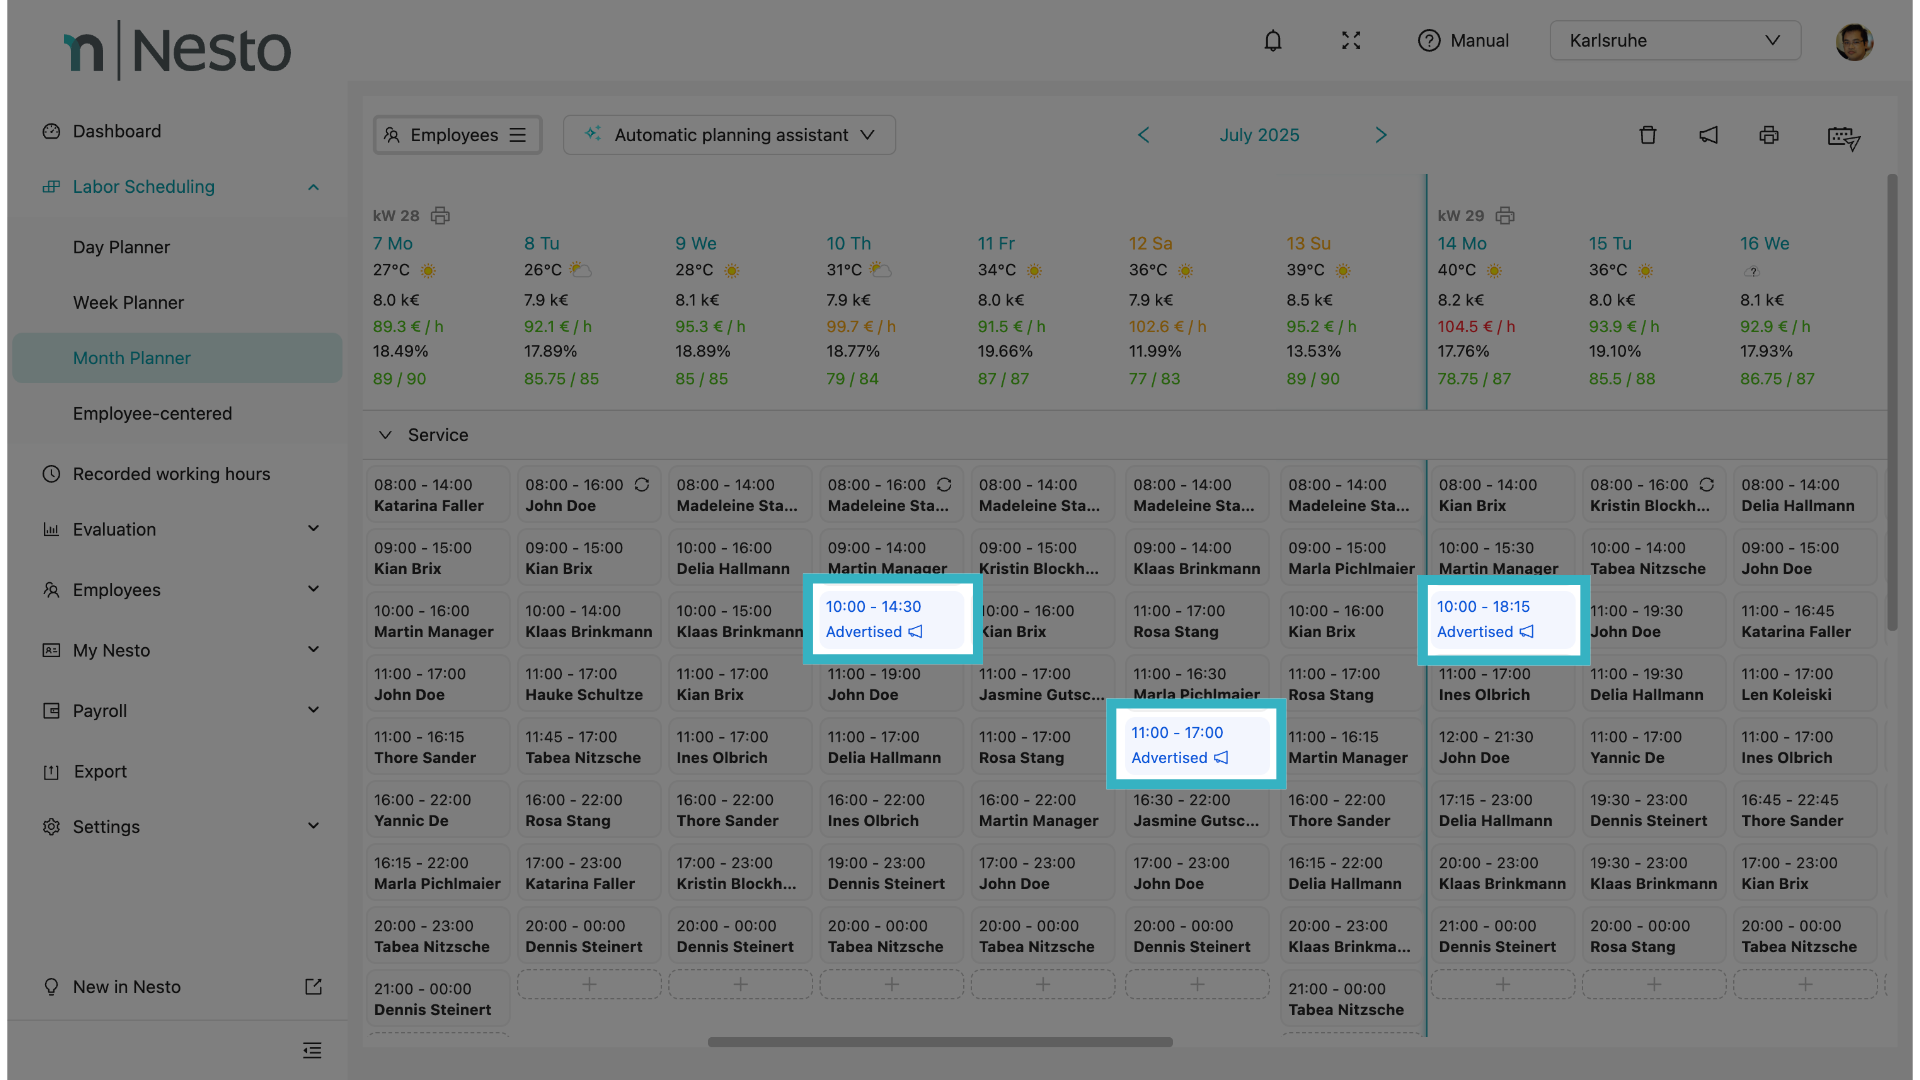Screen dimensions: 1920x1080
Task: Print week KW 29 via printer icon
Action: pyautogui.click(x=1505, y=216)
